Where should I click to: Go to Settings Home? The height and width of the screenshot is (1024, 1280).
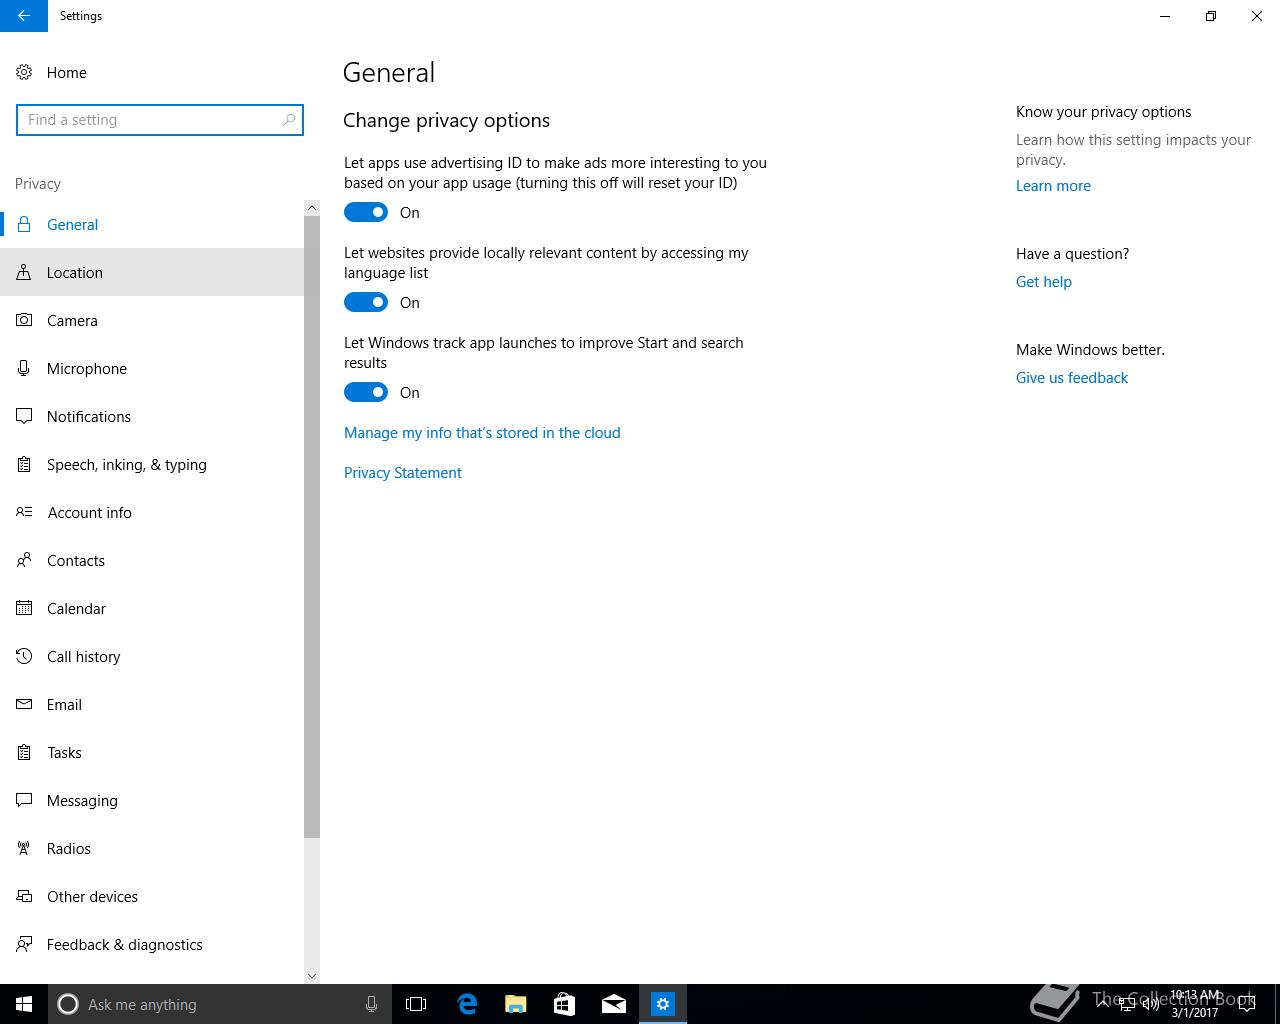point(160,72)
